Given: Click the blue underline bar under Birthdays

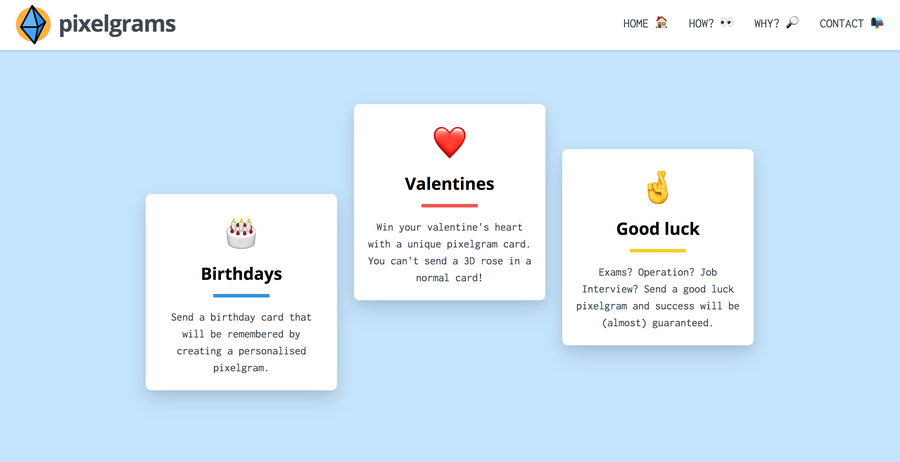Looking at the screenshot, I should point(241,296).
